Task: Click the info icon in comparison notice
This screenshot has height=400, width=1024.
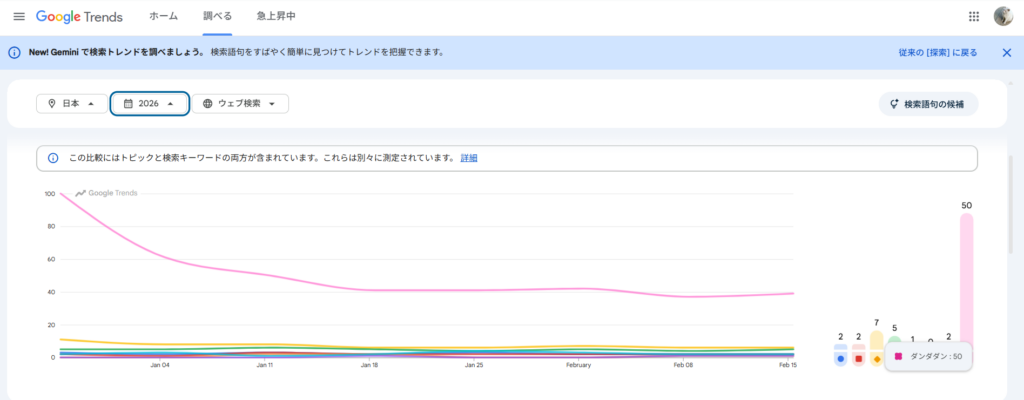Action: (x=53, y=158)
